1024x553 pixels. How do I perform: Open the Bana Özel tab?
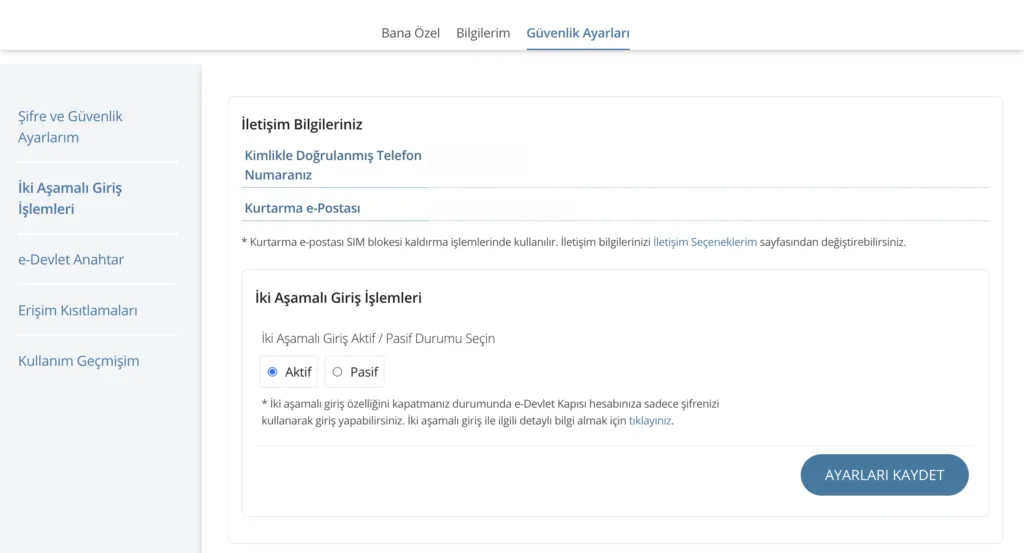pos(410,33)
